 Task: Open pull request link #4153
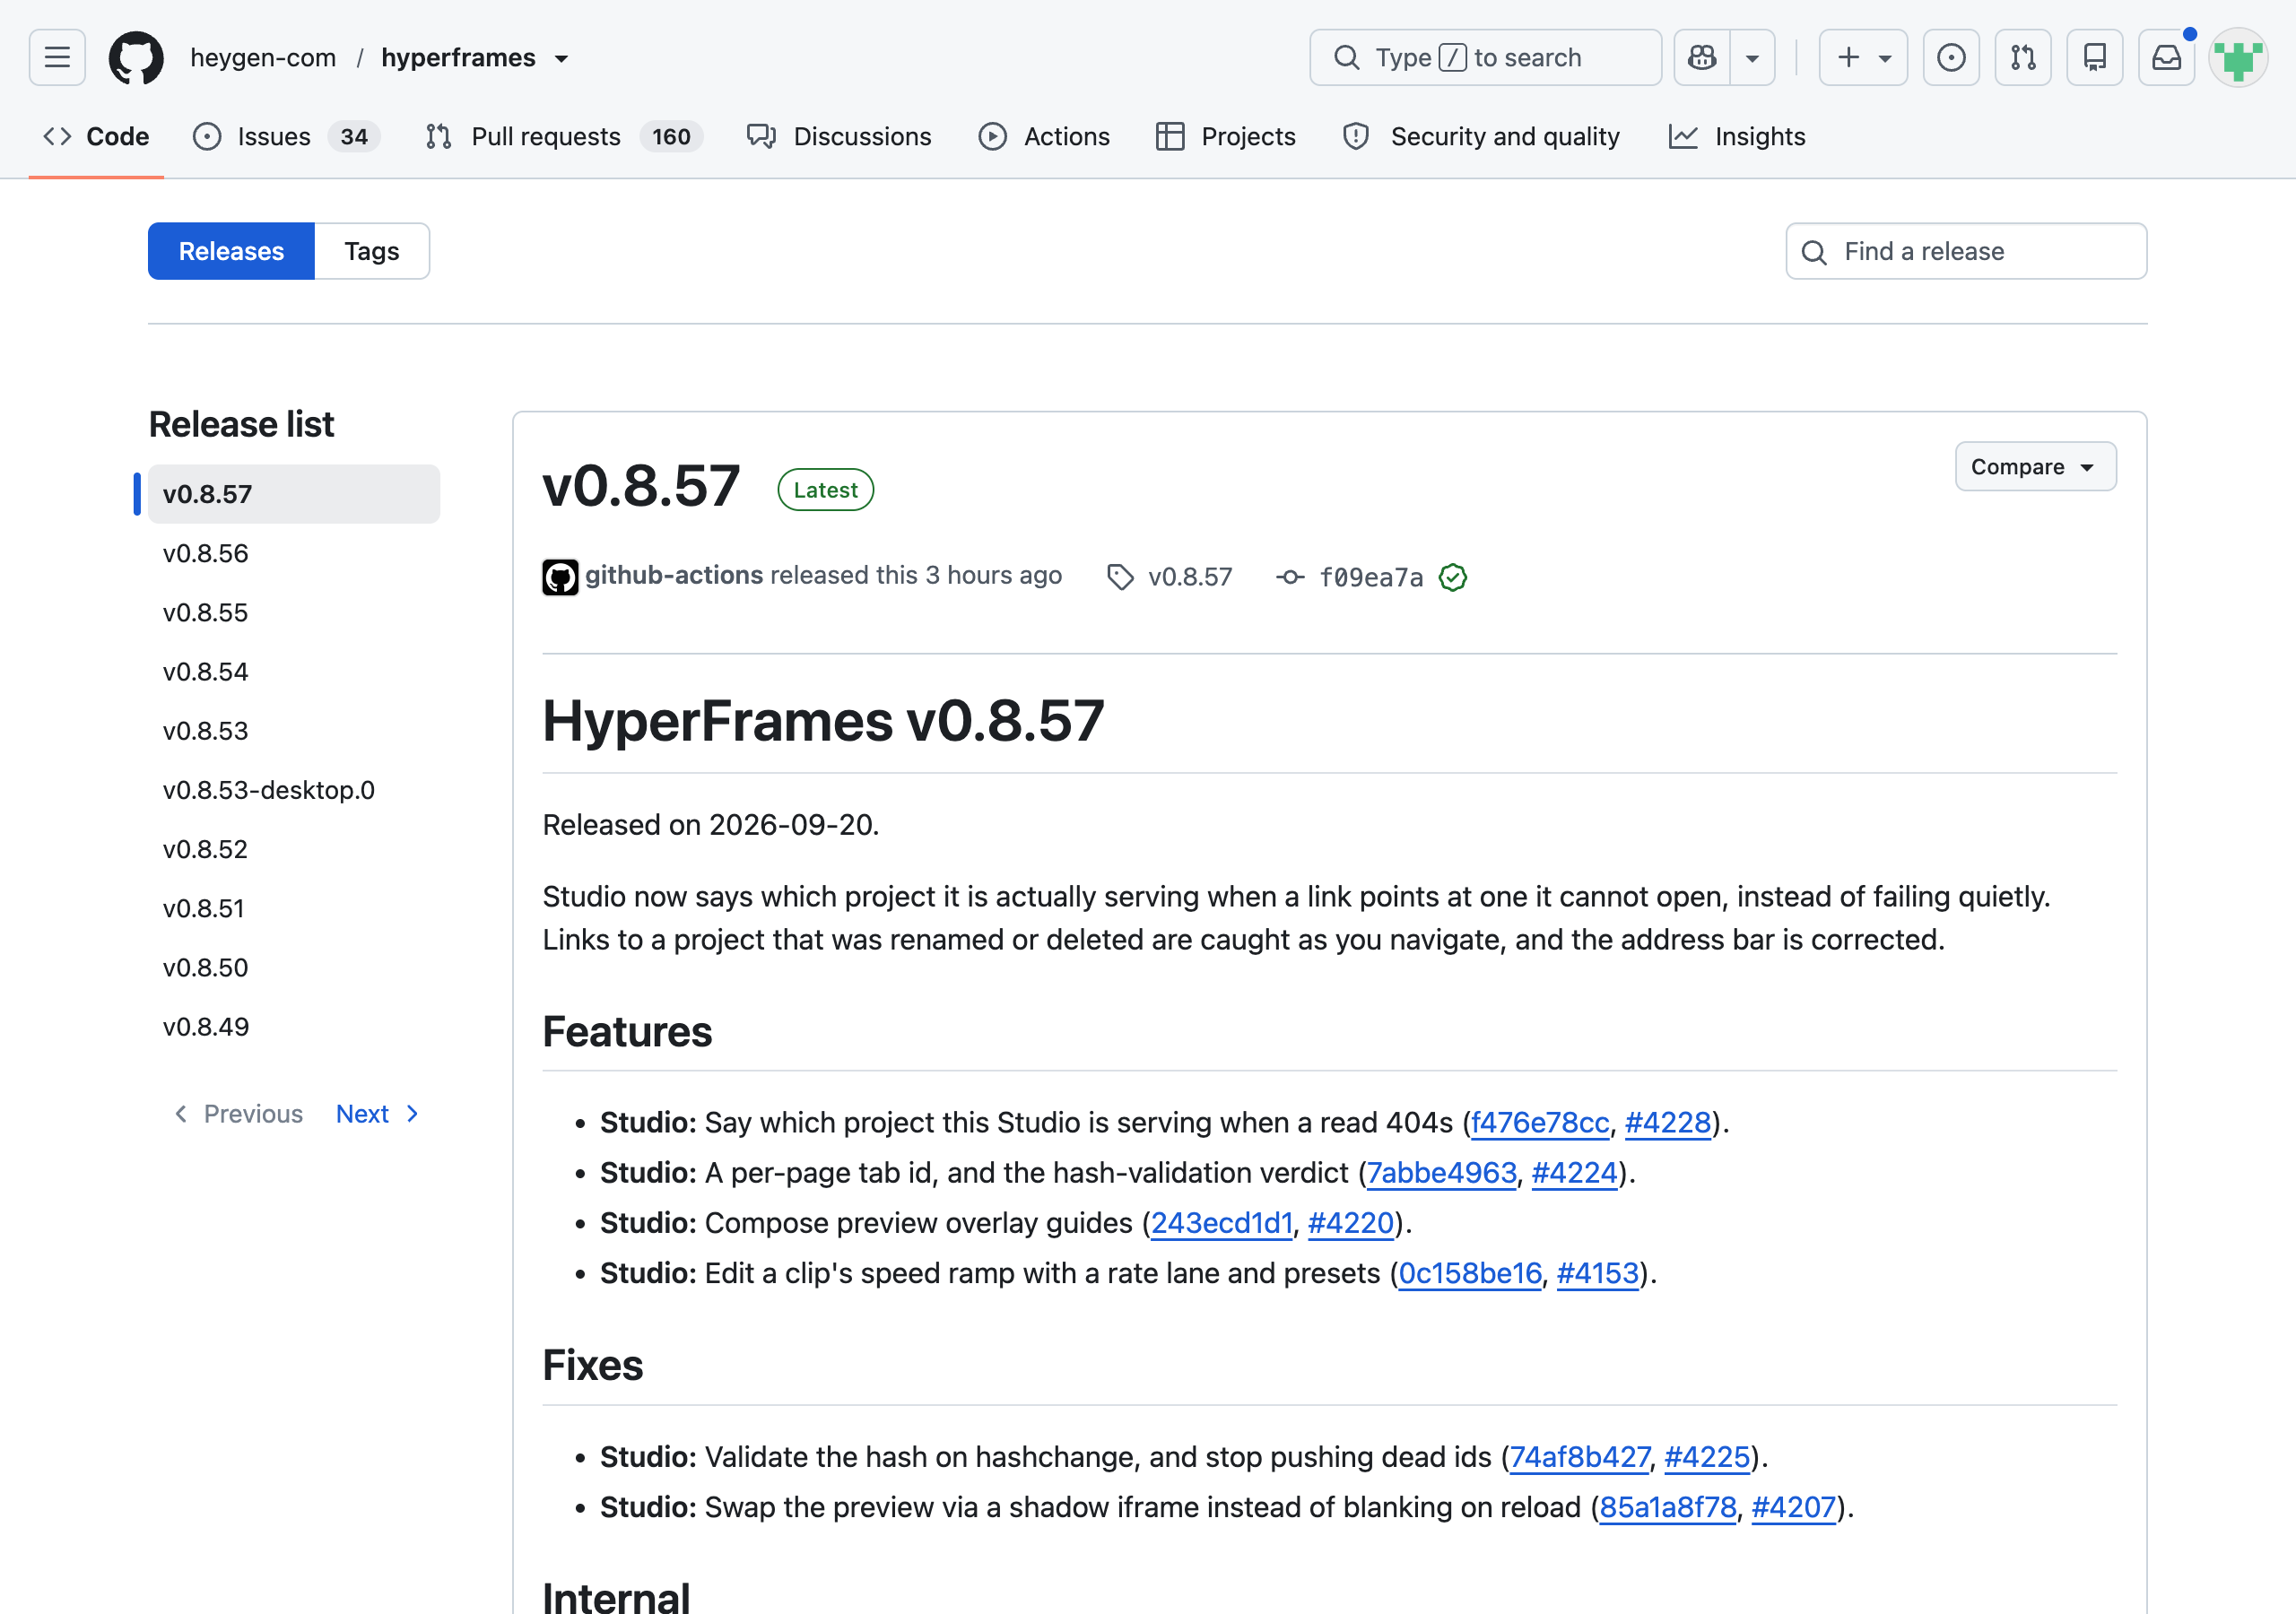[1598, 1272]
